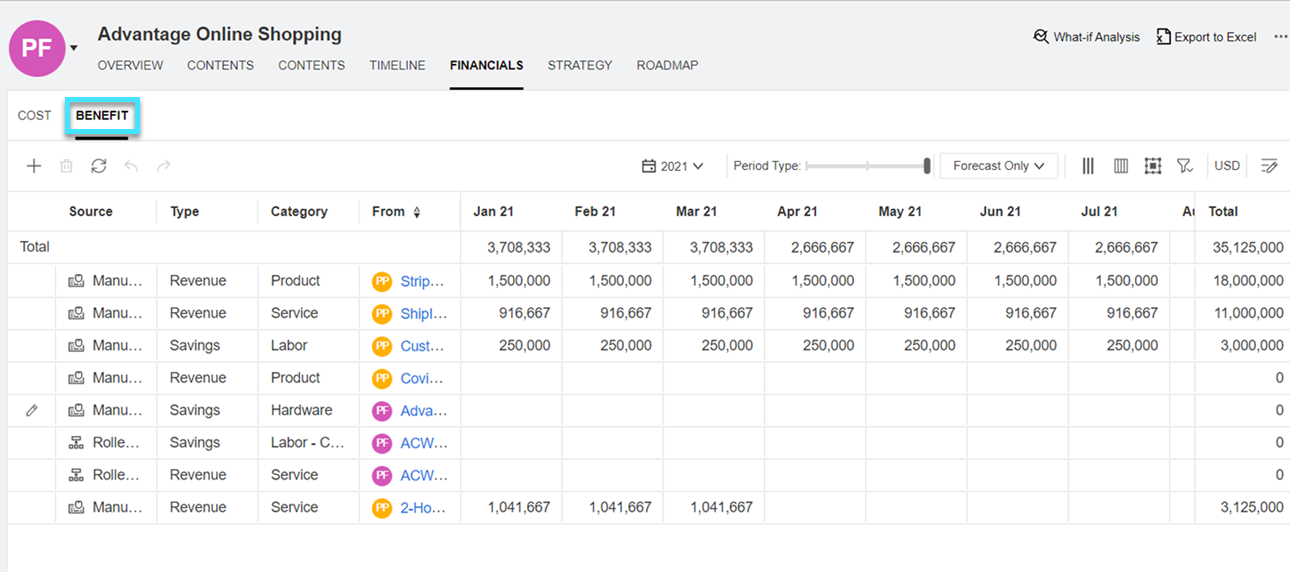Click the orange PP avatar beside 2-Ho link
Screen dimensions: 1290x572
tap(382, 507)
